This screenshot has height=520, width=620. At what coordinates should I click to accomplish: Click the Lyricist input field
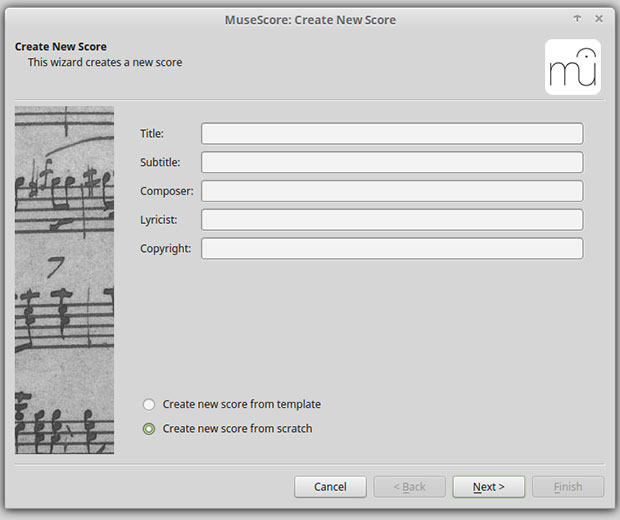[x=392, y=220]
